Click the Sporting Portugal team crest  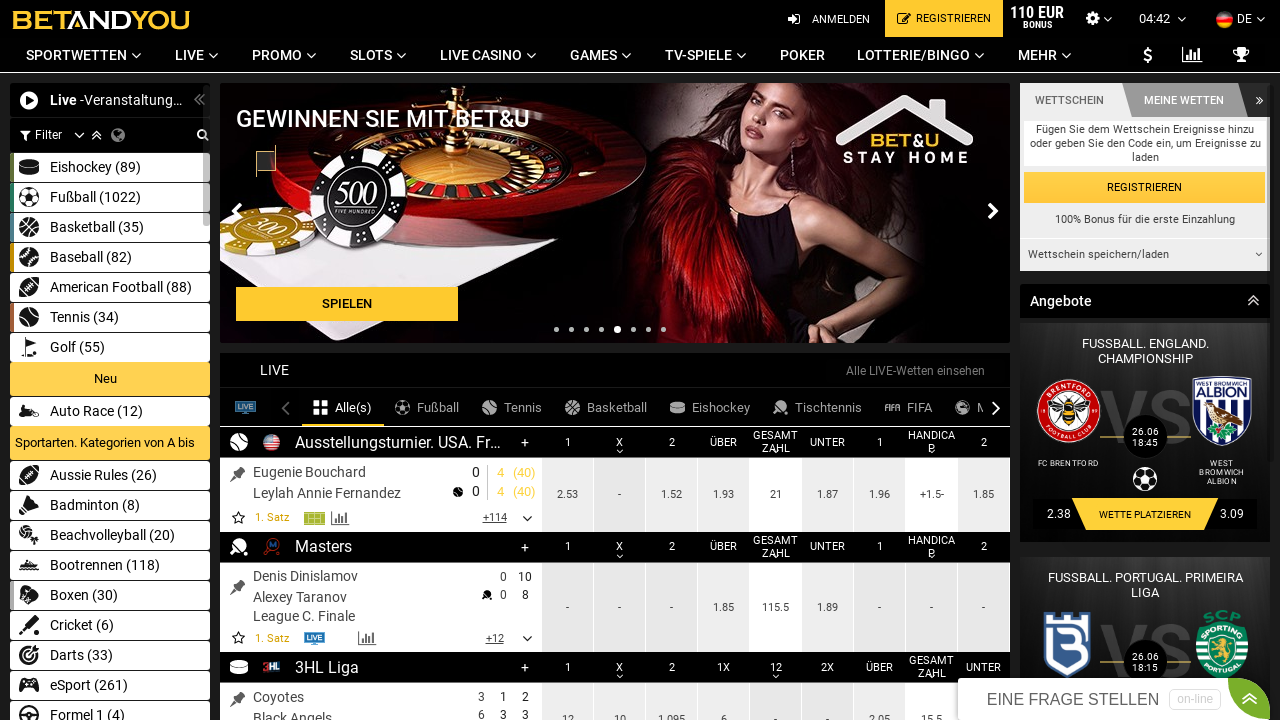[1221, 643]
